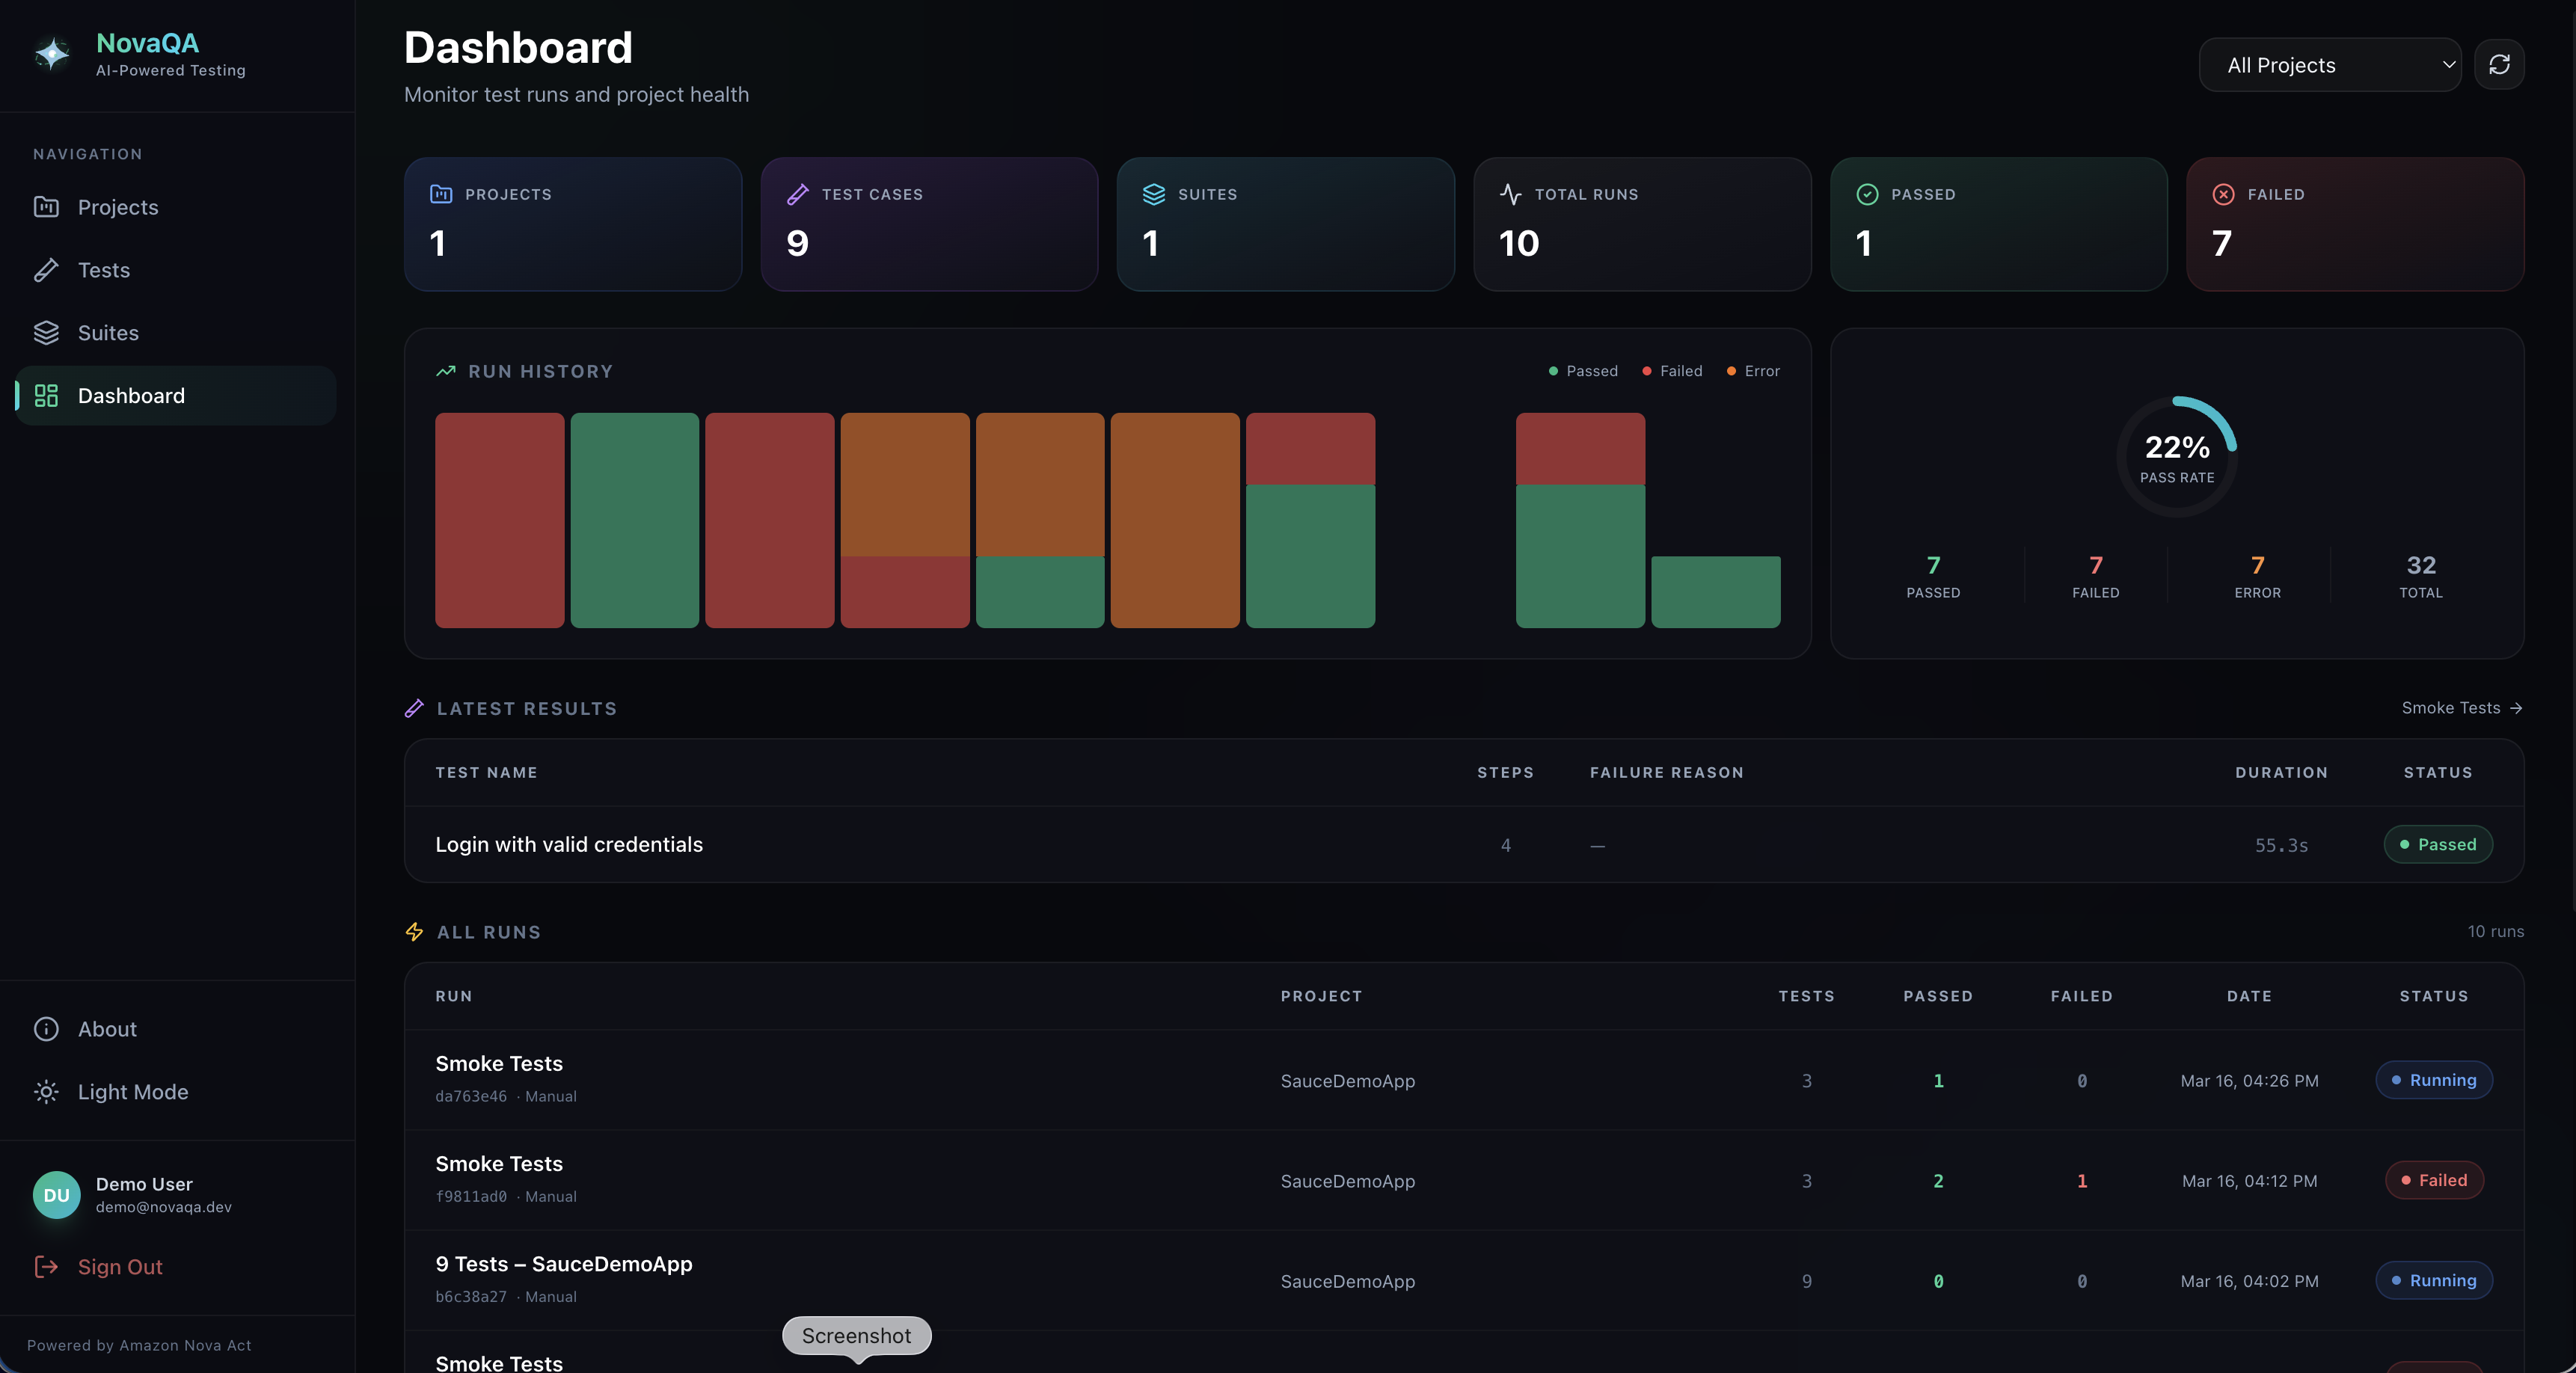Viewport: 2576px width, 1373px height.
Task: Click the second green run history bar
Action: coord(634,520)
